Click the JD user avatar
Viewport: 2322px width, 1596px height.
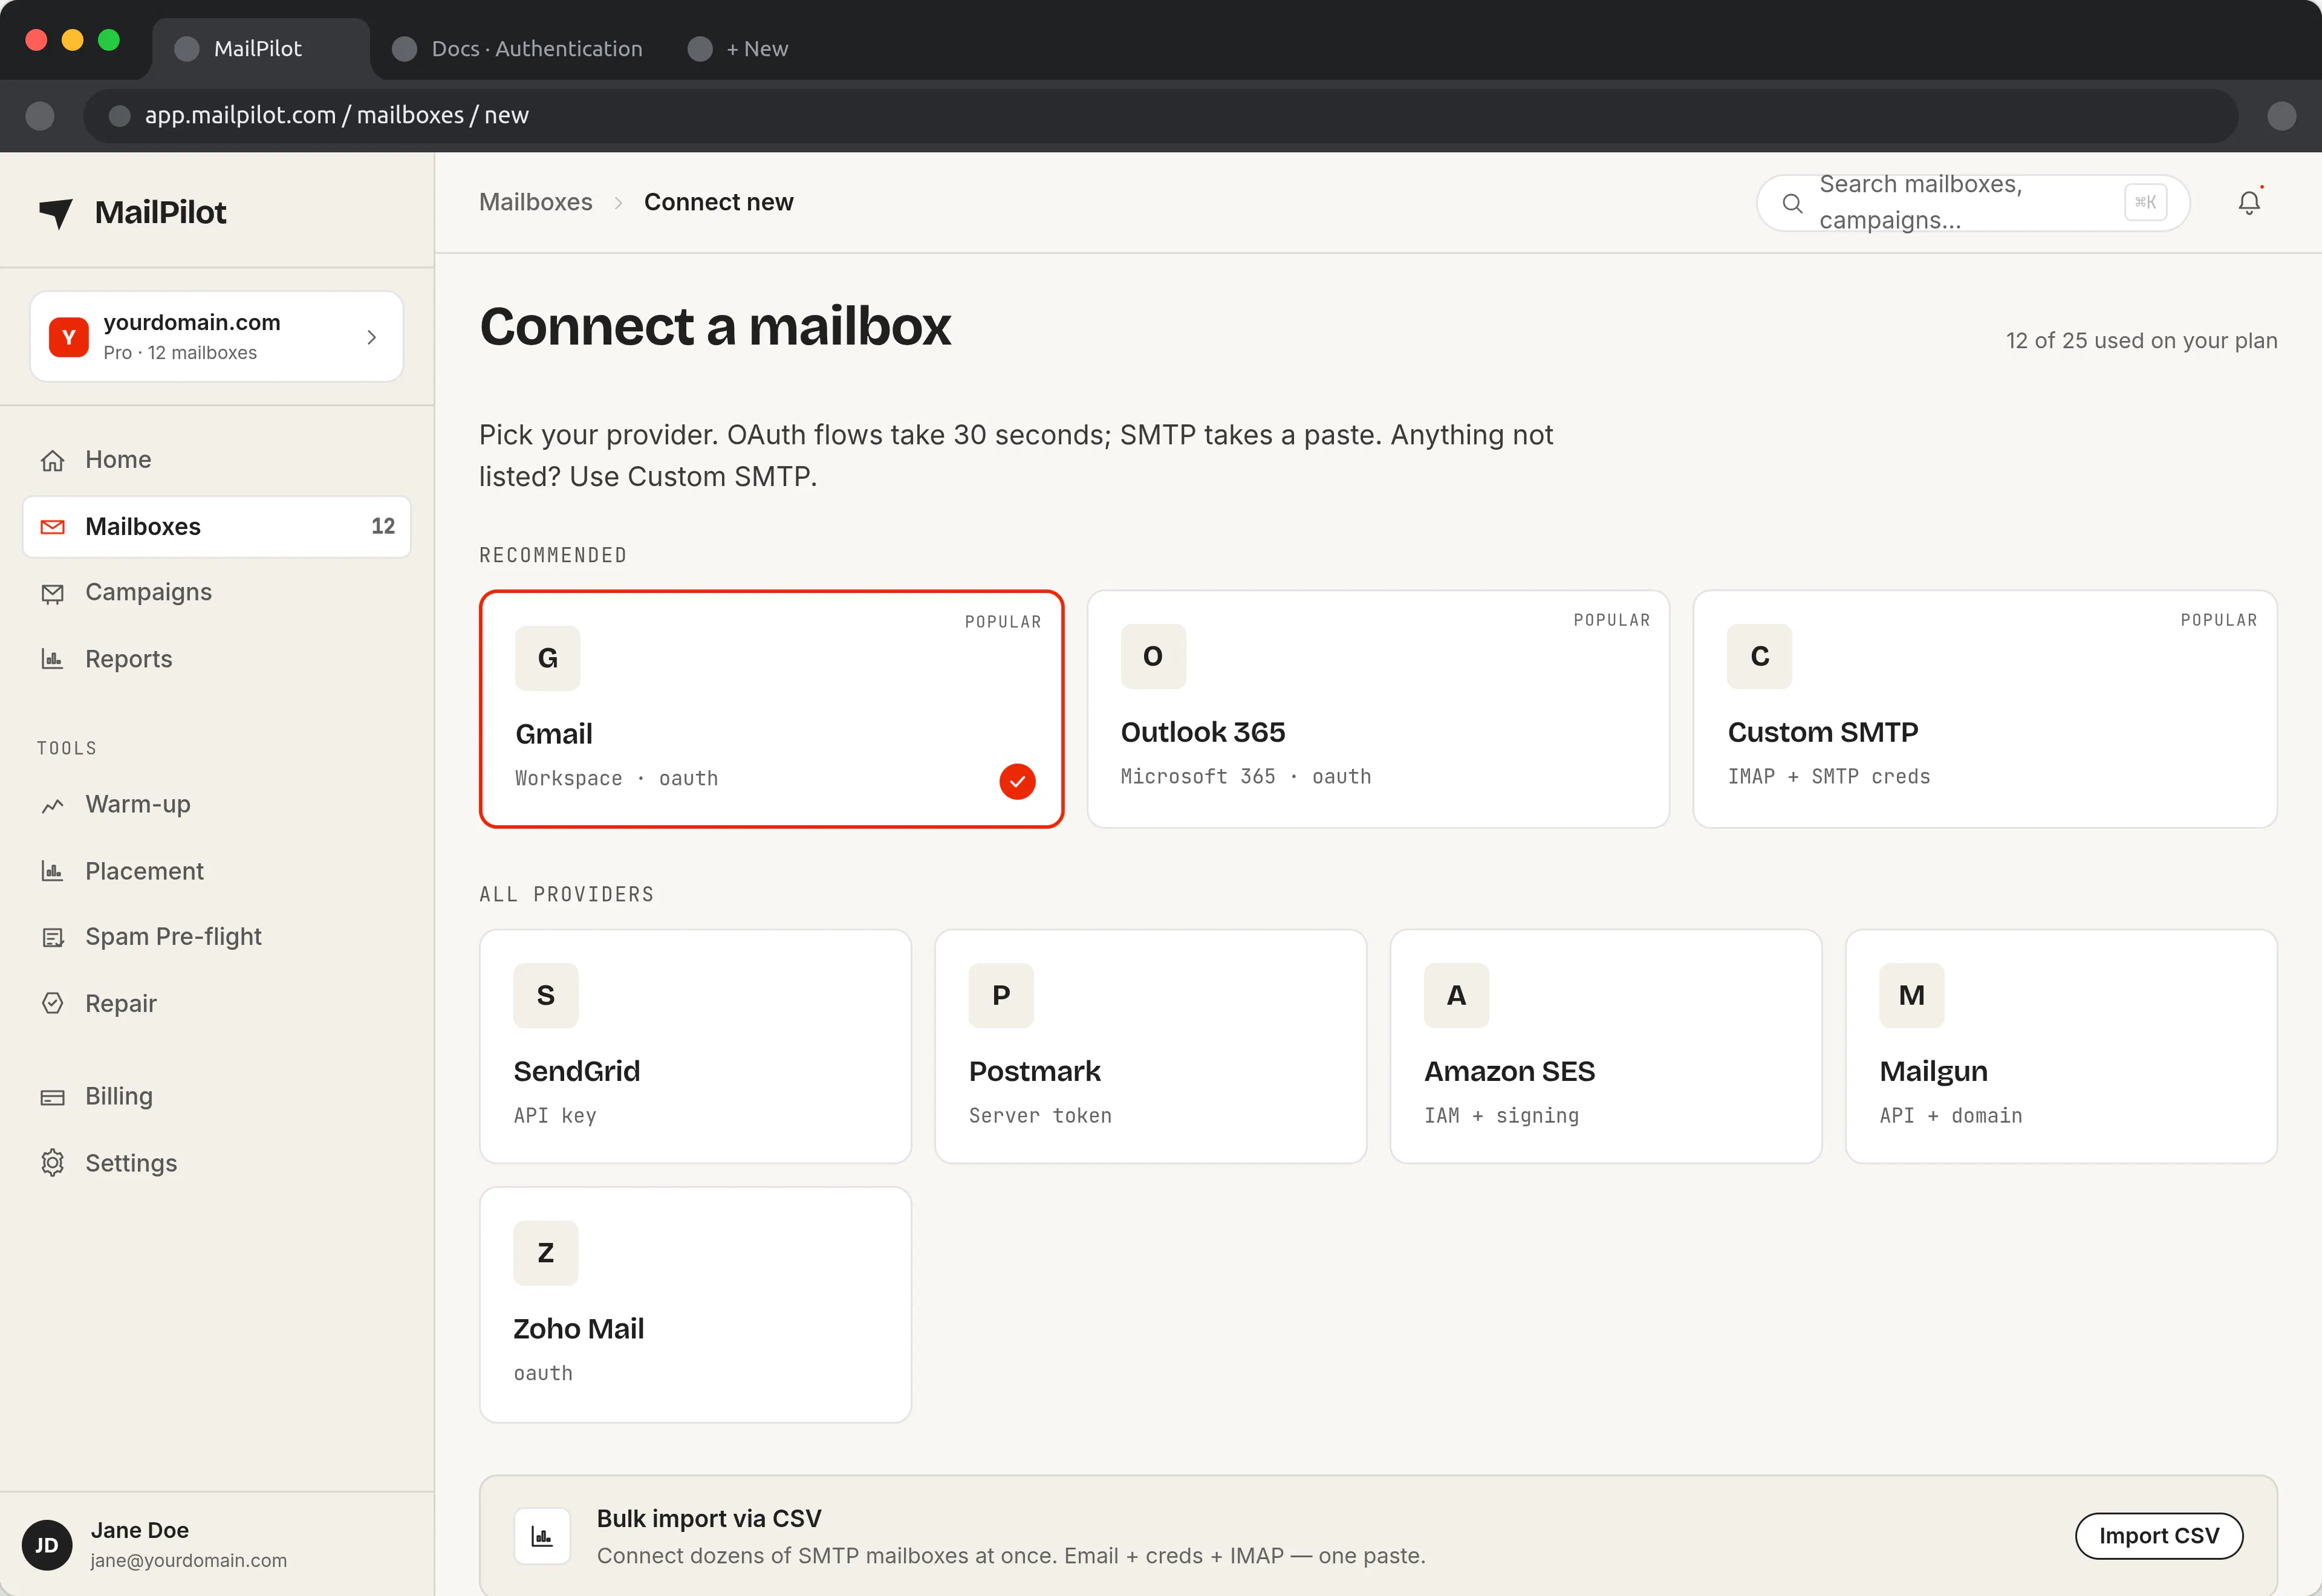point(47,1545)
